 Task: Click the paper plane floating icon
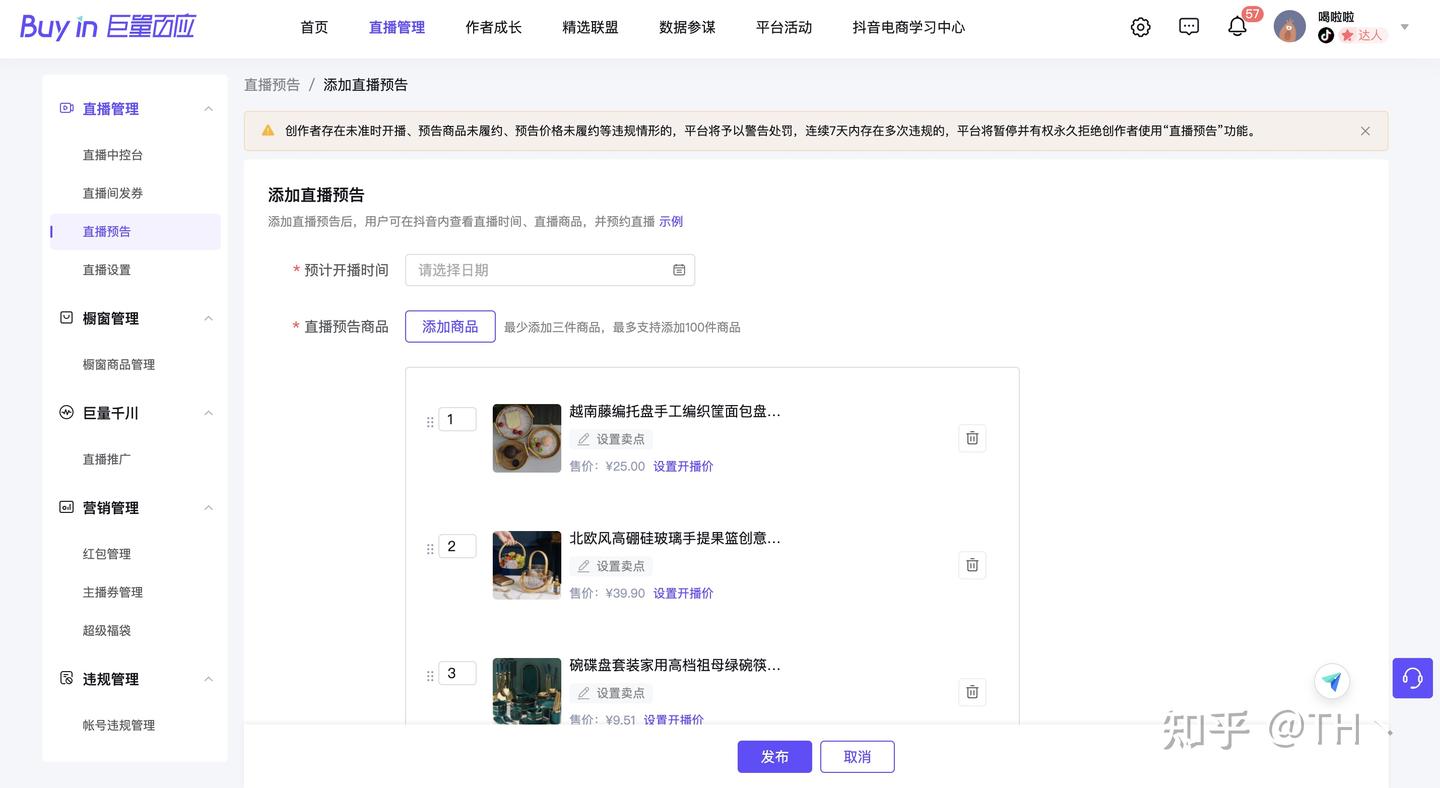pos(1332,682)
